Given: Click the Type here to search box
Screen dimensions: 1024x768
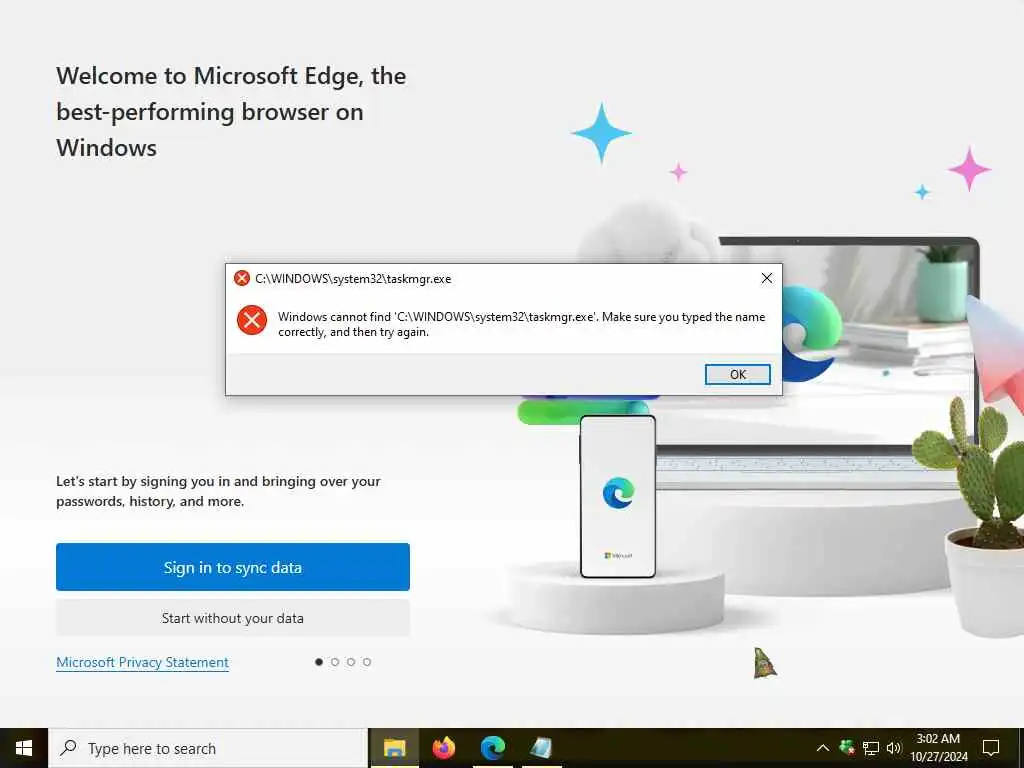Looking at the screenshot, I should coord(208,748).
